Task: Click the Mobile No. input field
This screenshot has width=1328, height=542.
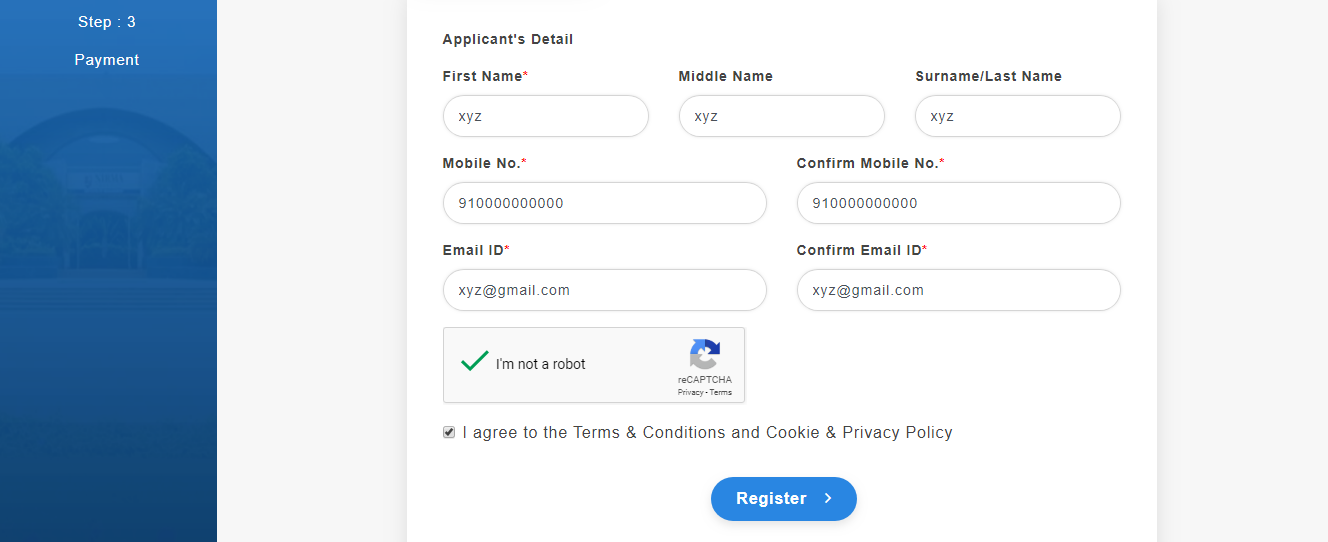Action: click(604, 203)
